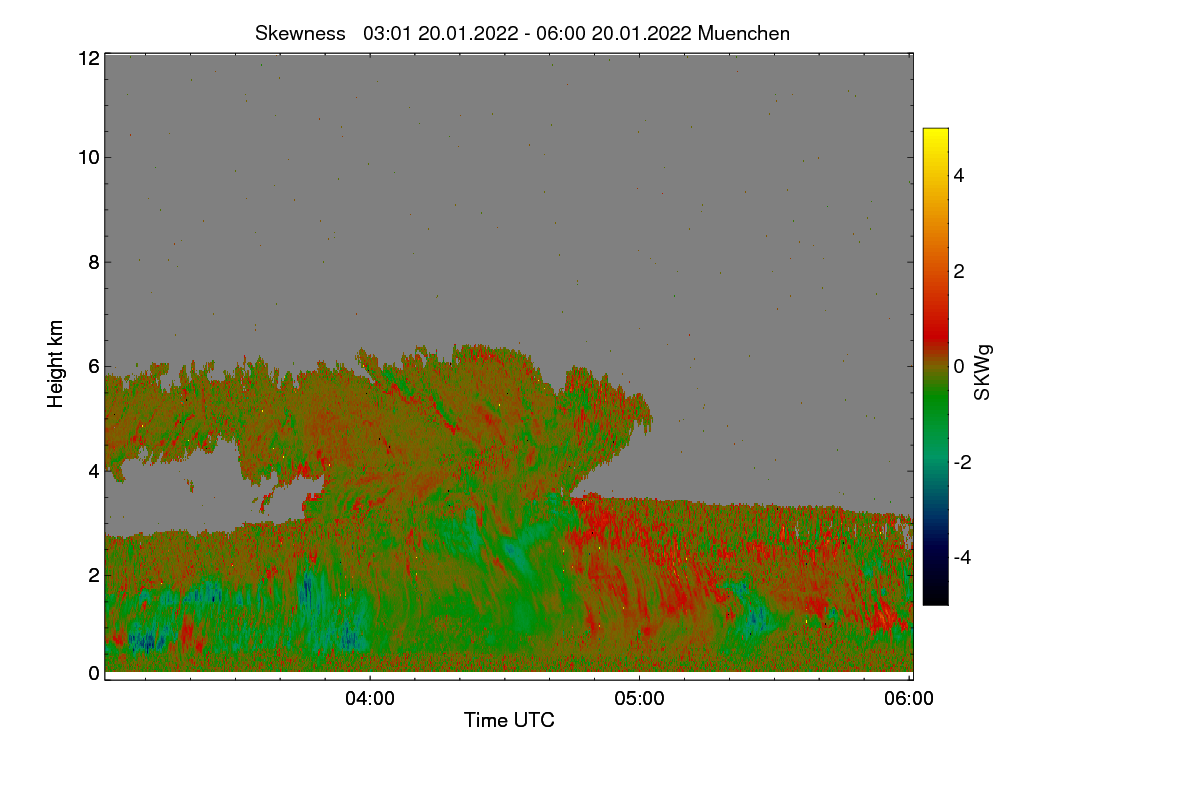This screenshot has height=800, width=1200.
Task: Click the height tick label 0
Action: (94, 673)
